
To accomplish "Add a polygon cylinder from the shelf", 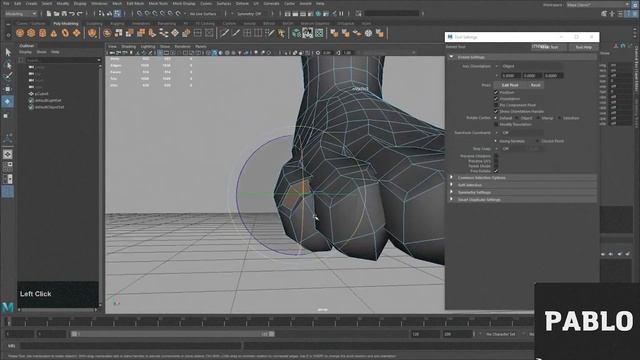I will coord(42,33).
